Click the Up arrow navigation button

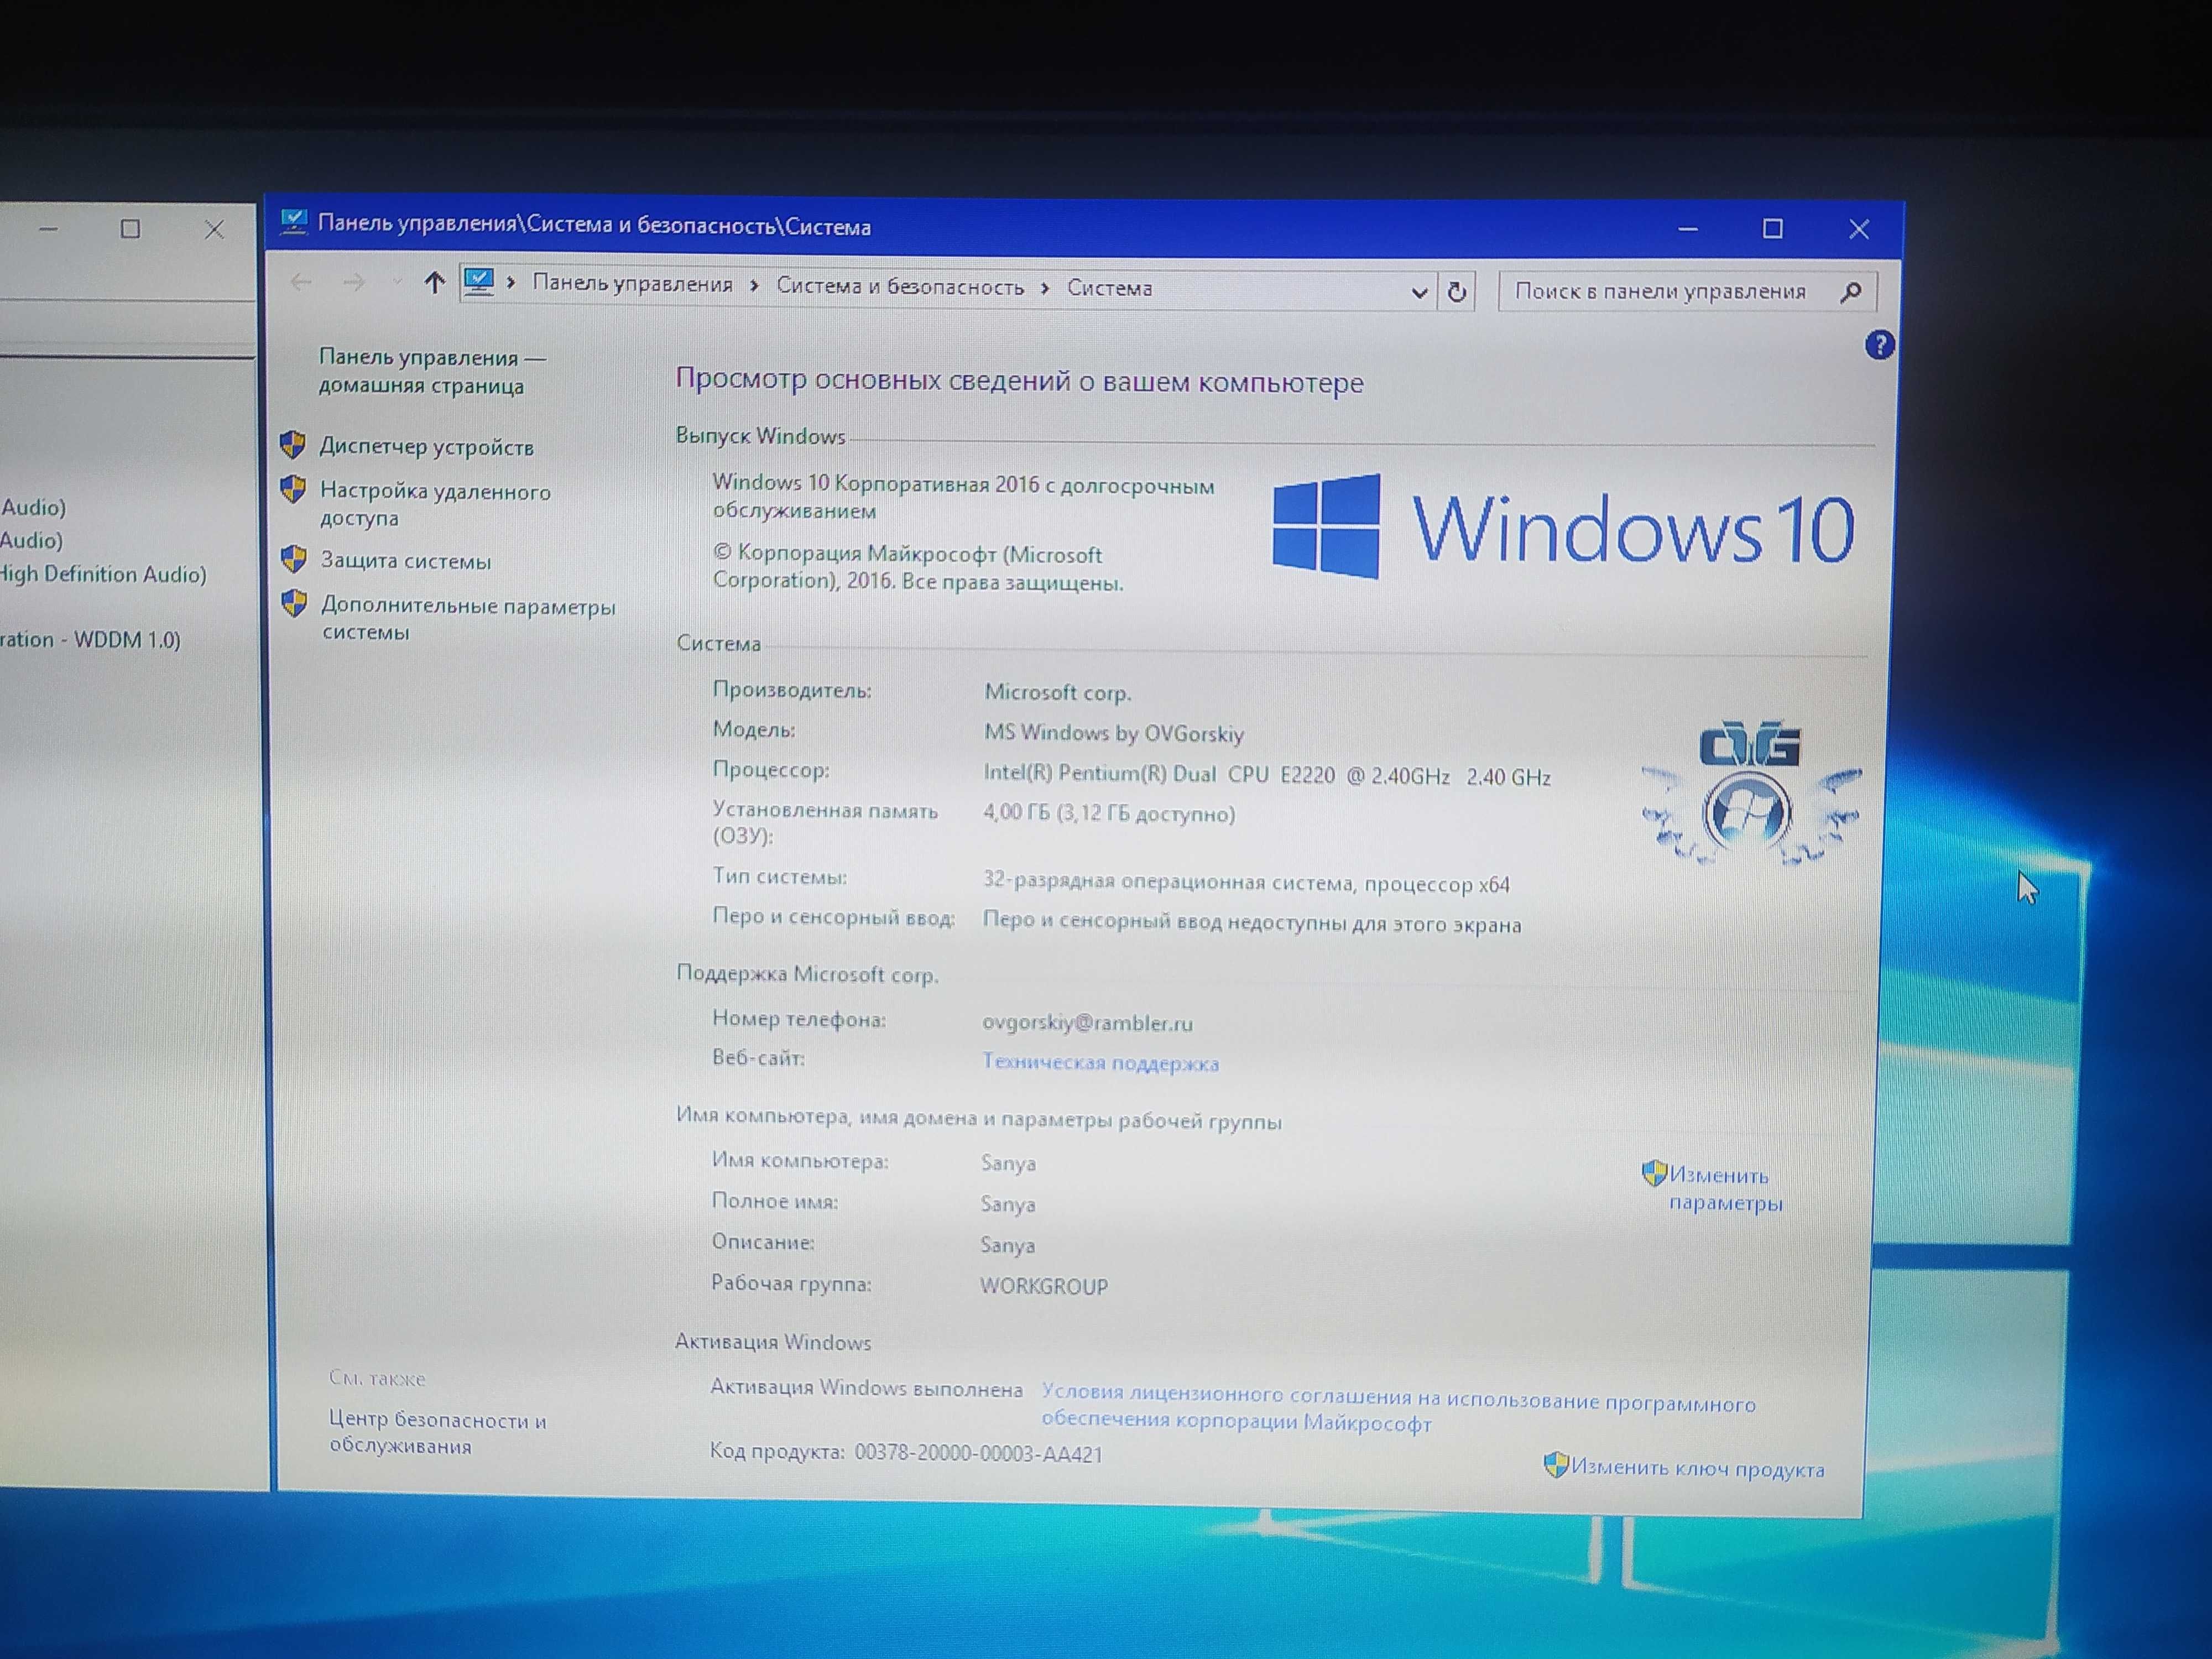pos(433,283)
